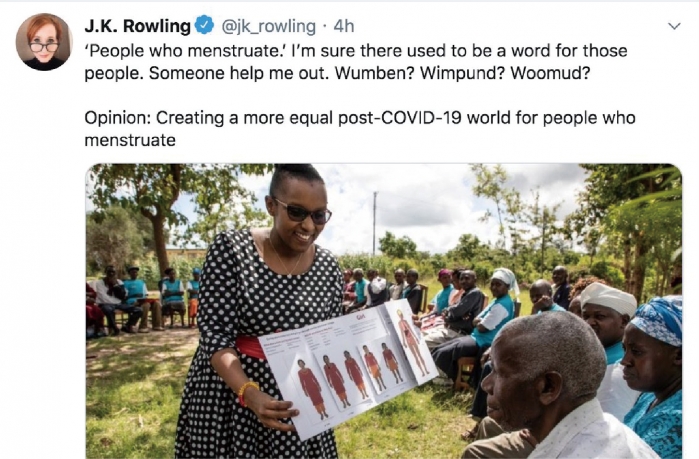Click the word 'Woomud?' in the tweet
Image resolution: width=699 pixels, height=459 pixels.
click(x=550, y=73)
